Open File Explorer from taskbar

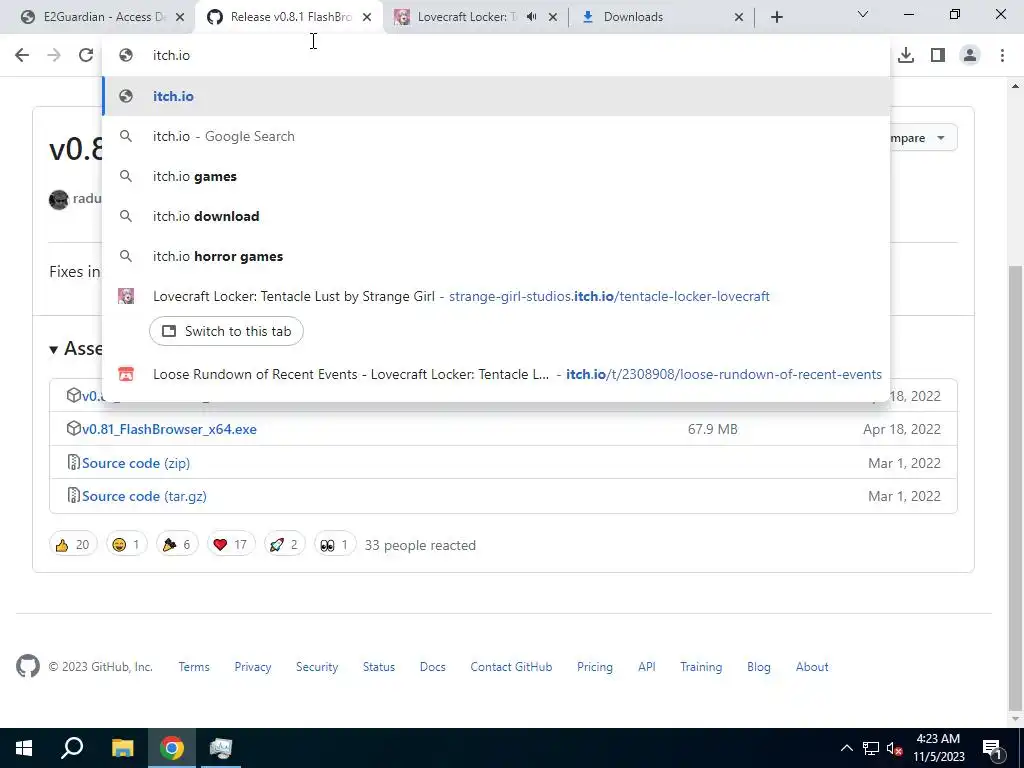122,748
